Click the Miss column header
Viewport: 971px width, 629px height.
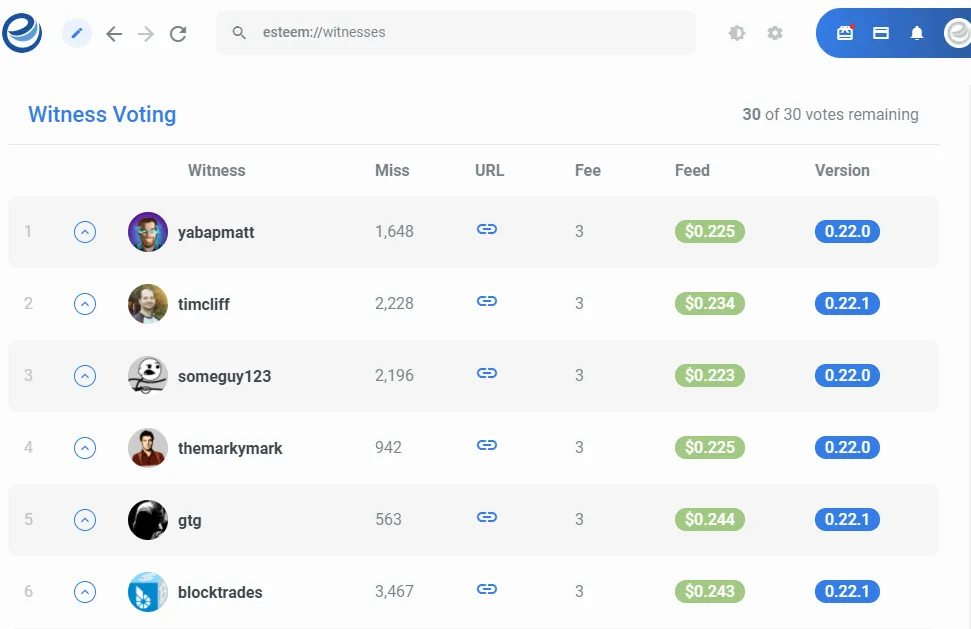pyautogui.click(x=392, y=170)
